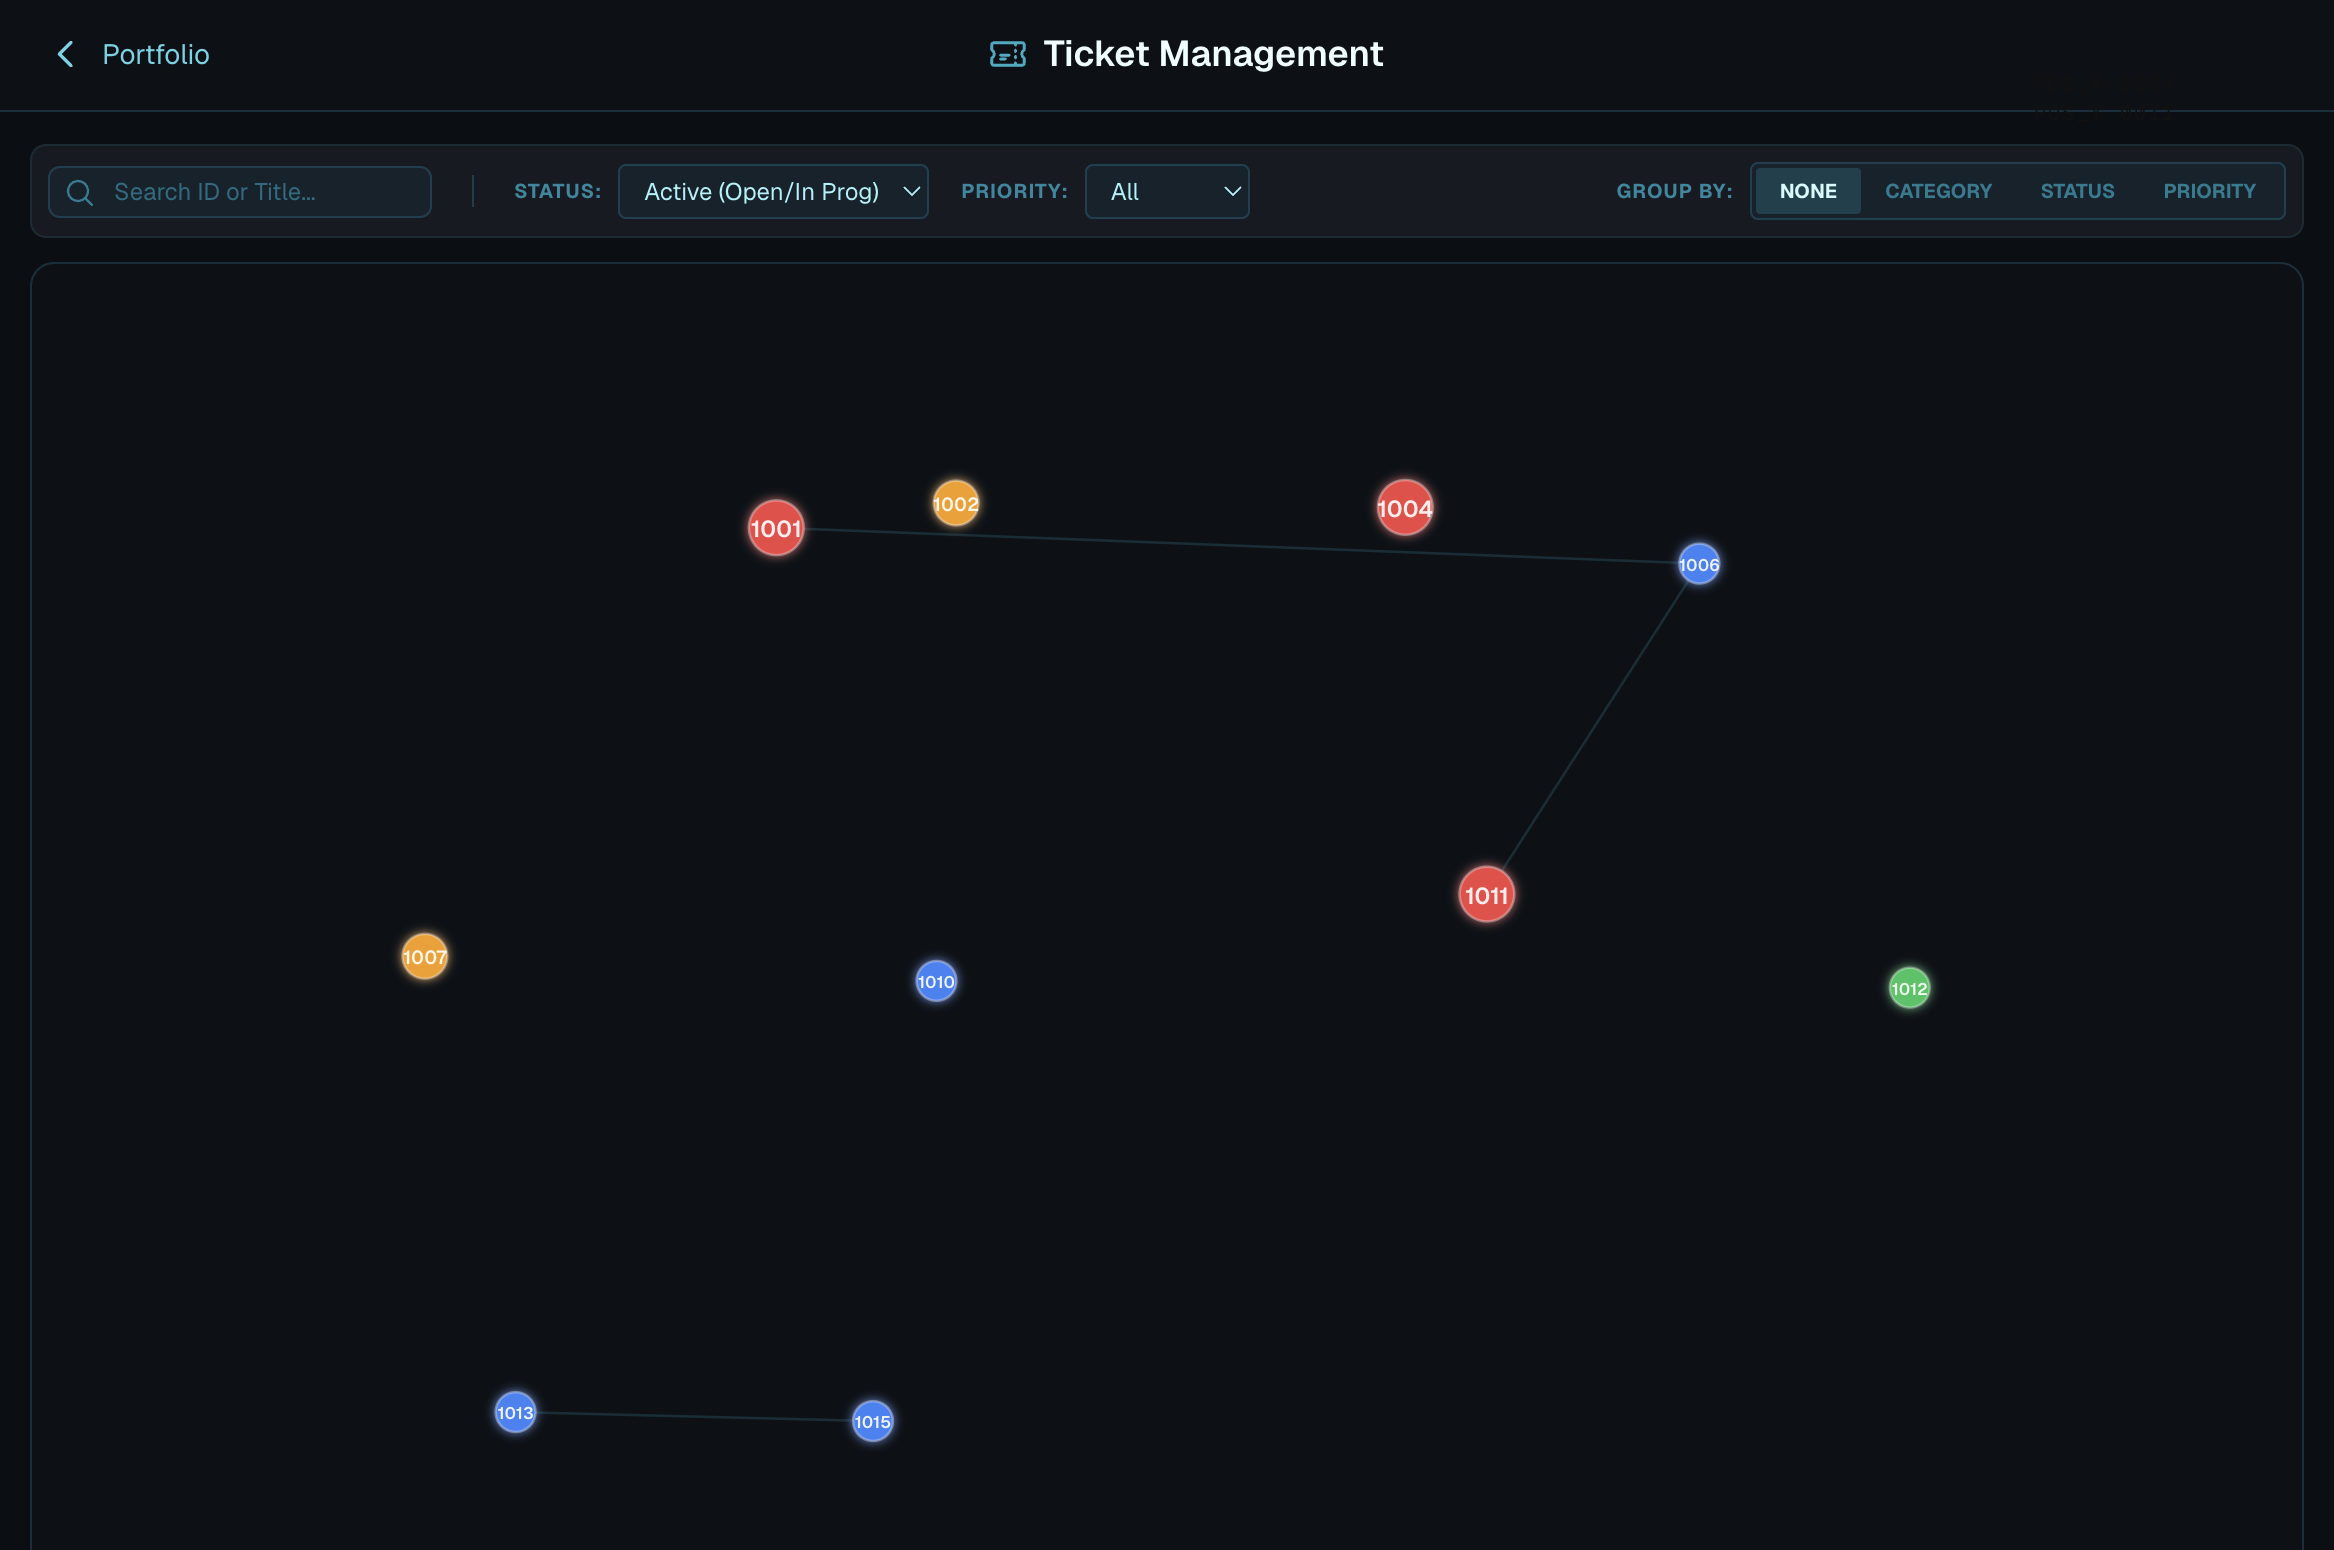Select blue ticket node 1006
Image resolution: width=2334 pixels, height=1550 pixels.
click(x=1698, y=565)
